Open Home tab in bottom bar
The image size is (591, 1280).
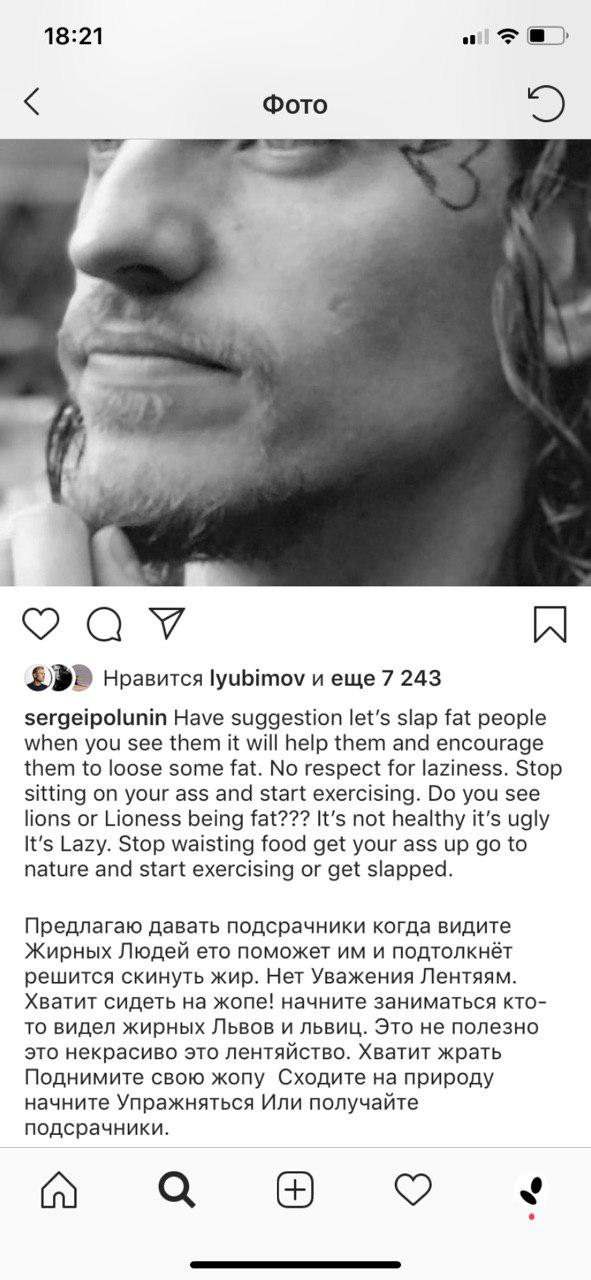59,1190
